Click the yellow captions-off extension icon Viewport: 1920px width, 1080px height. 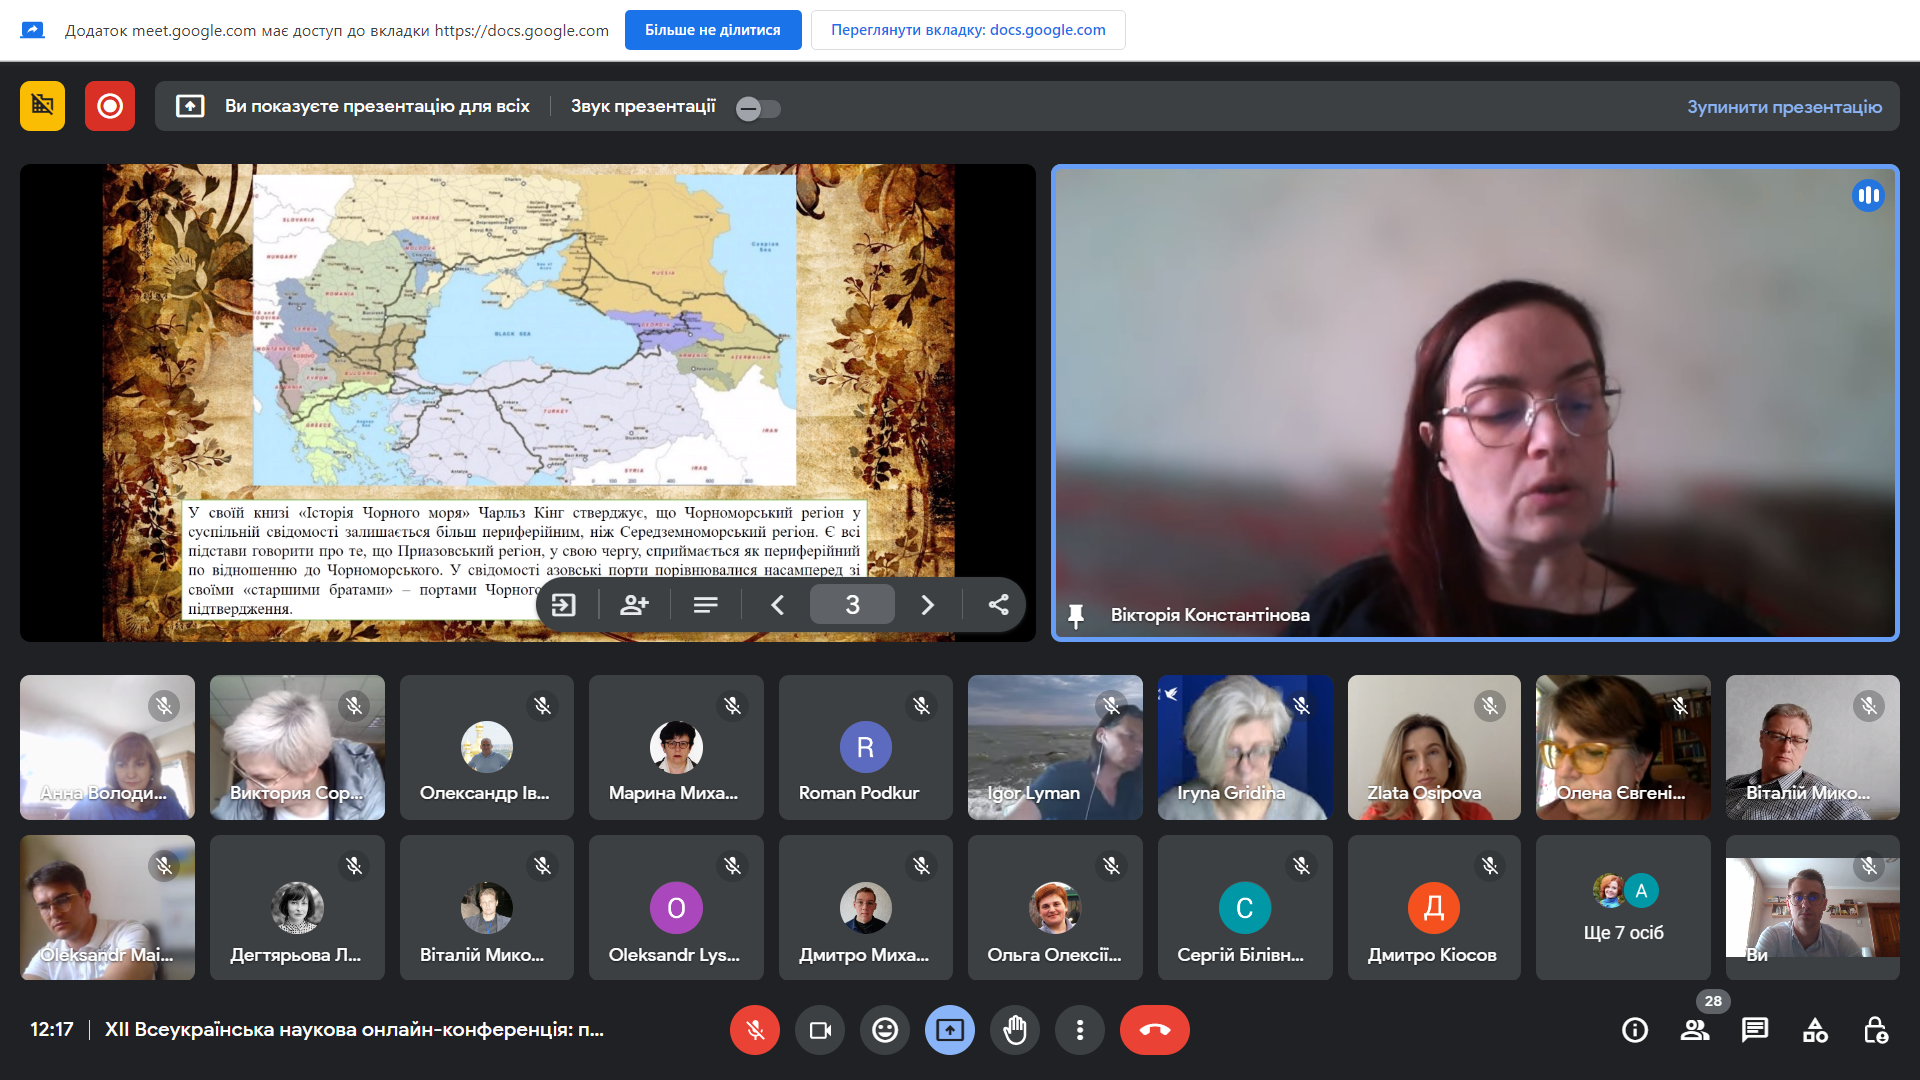point(42,106)
